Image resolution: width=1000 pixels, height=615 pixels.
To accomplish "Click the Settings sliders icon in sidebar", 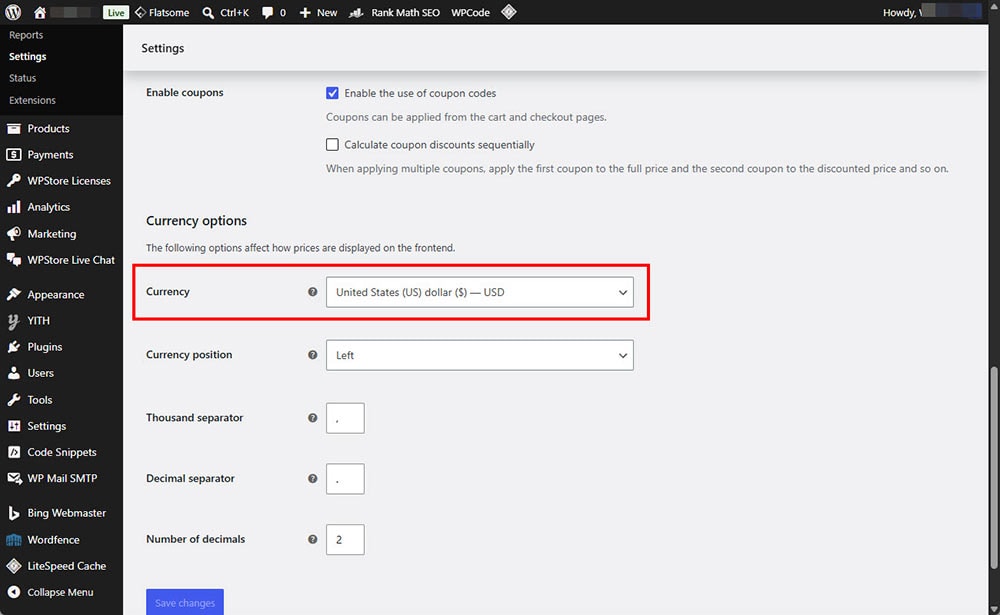I will coord(13,426).
